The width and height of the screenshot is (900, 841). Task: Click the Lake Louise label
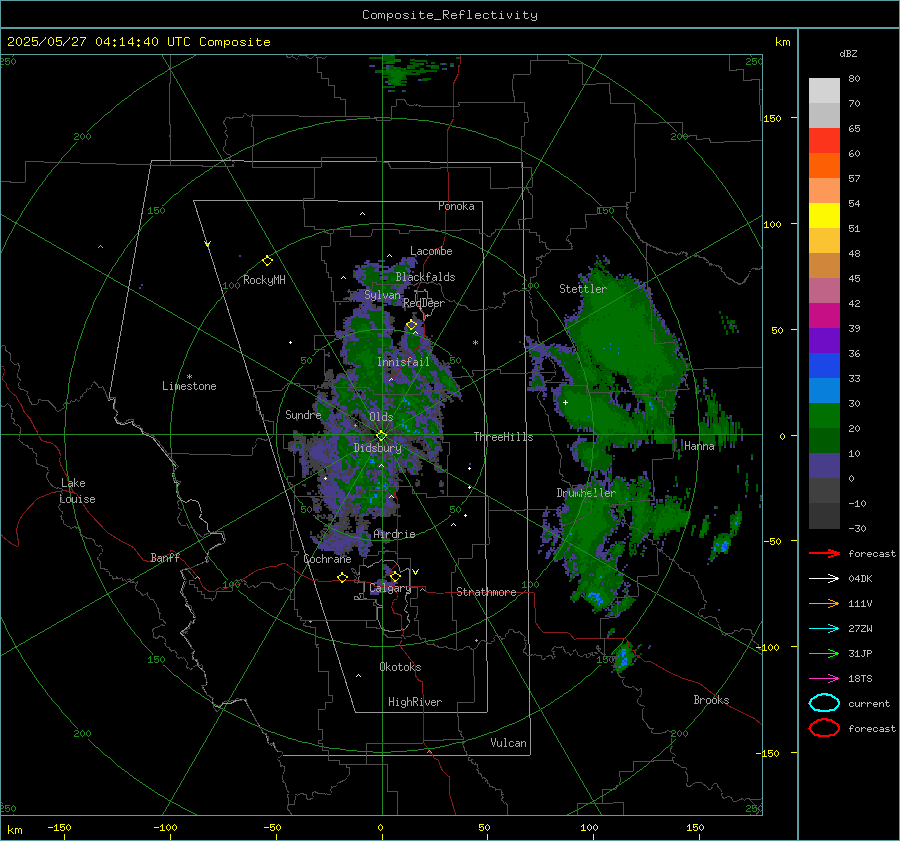click(77, 491)
